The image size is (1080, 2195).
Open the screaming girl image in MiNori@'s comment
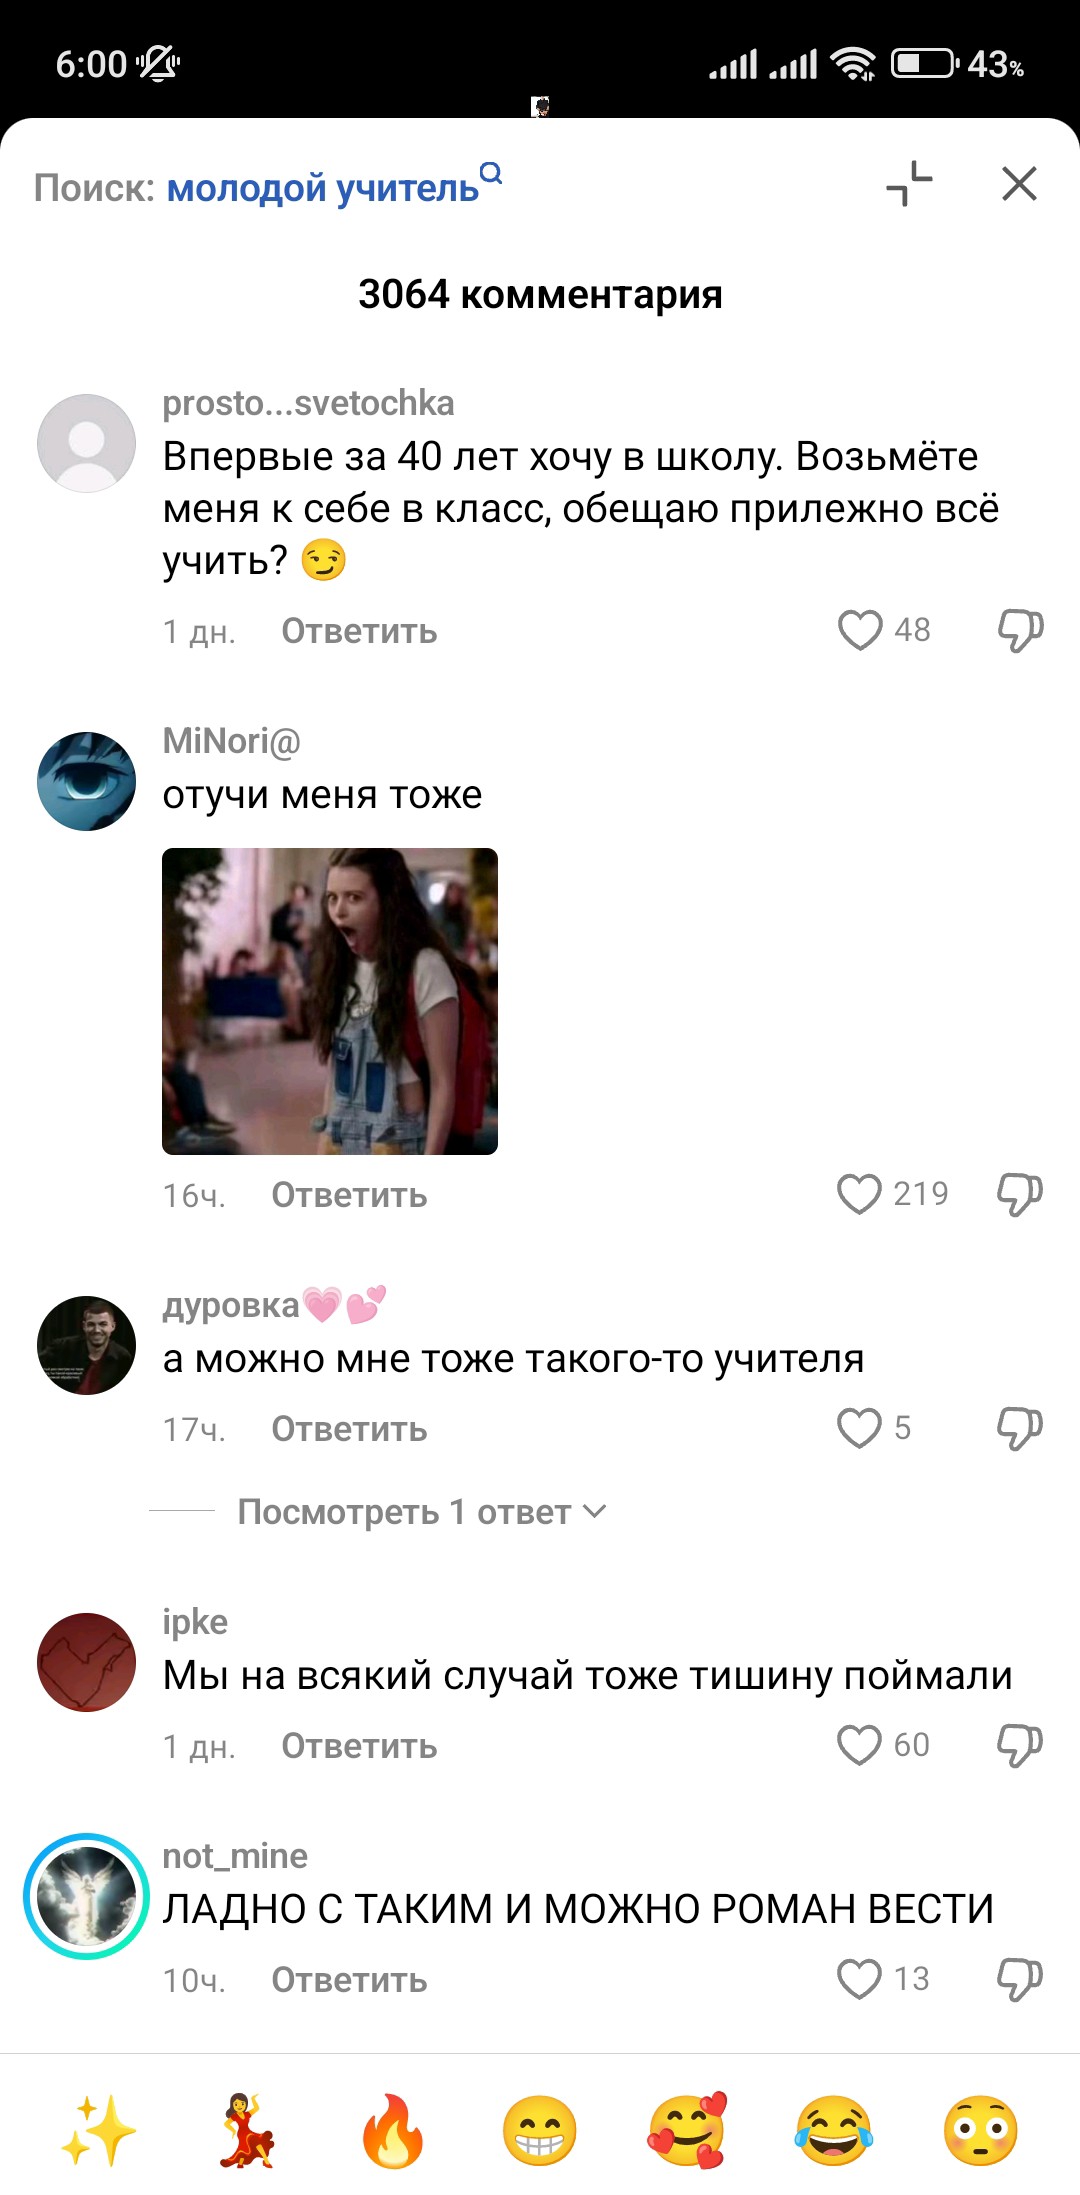point(330,1001)
